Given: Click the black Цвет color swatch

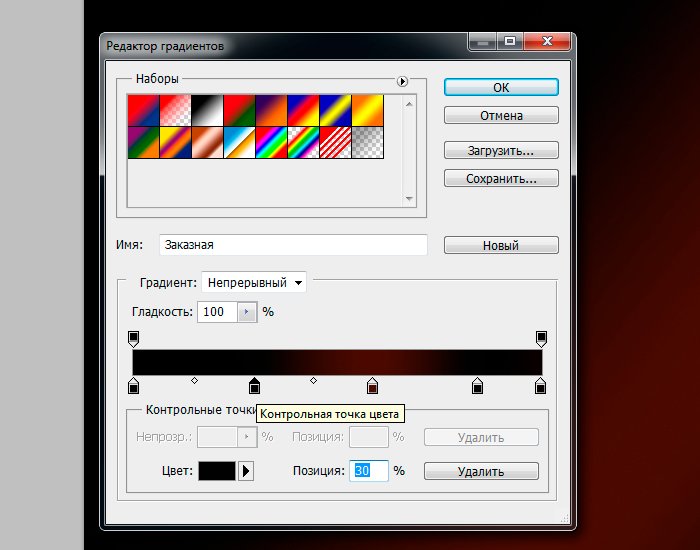Looking at the screenshot, I should pos(217,471).
